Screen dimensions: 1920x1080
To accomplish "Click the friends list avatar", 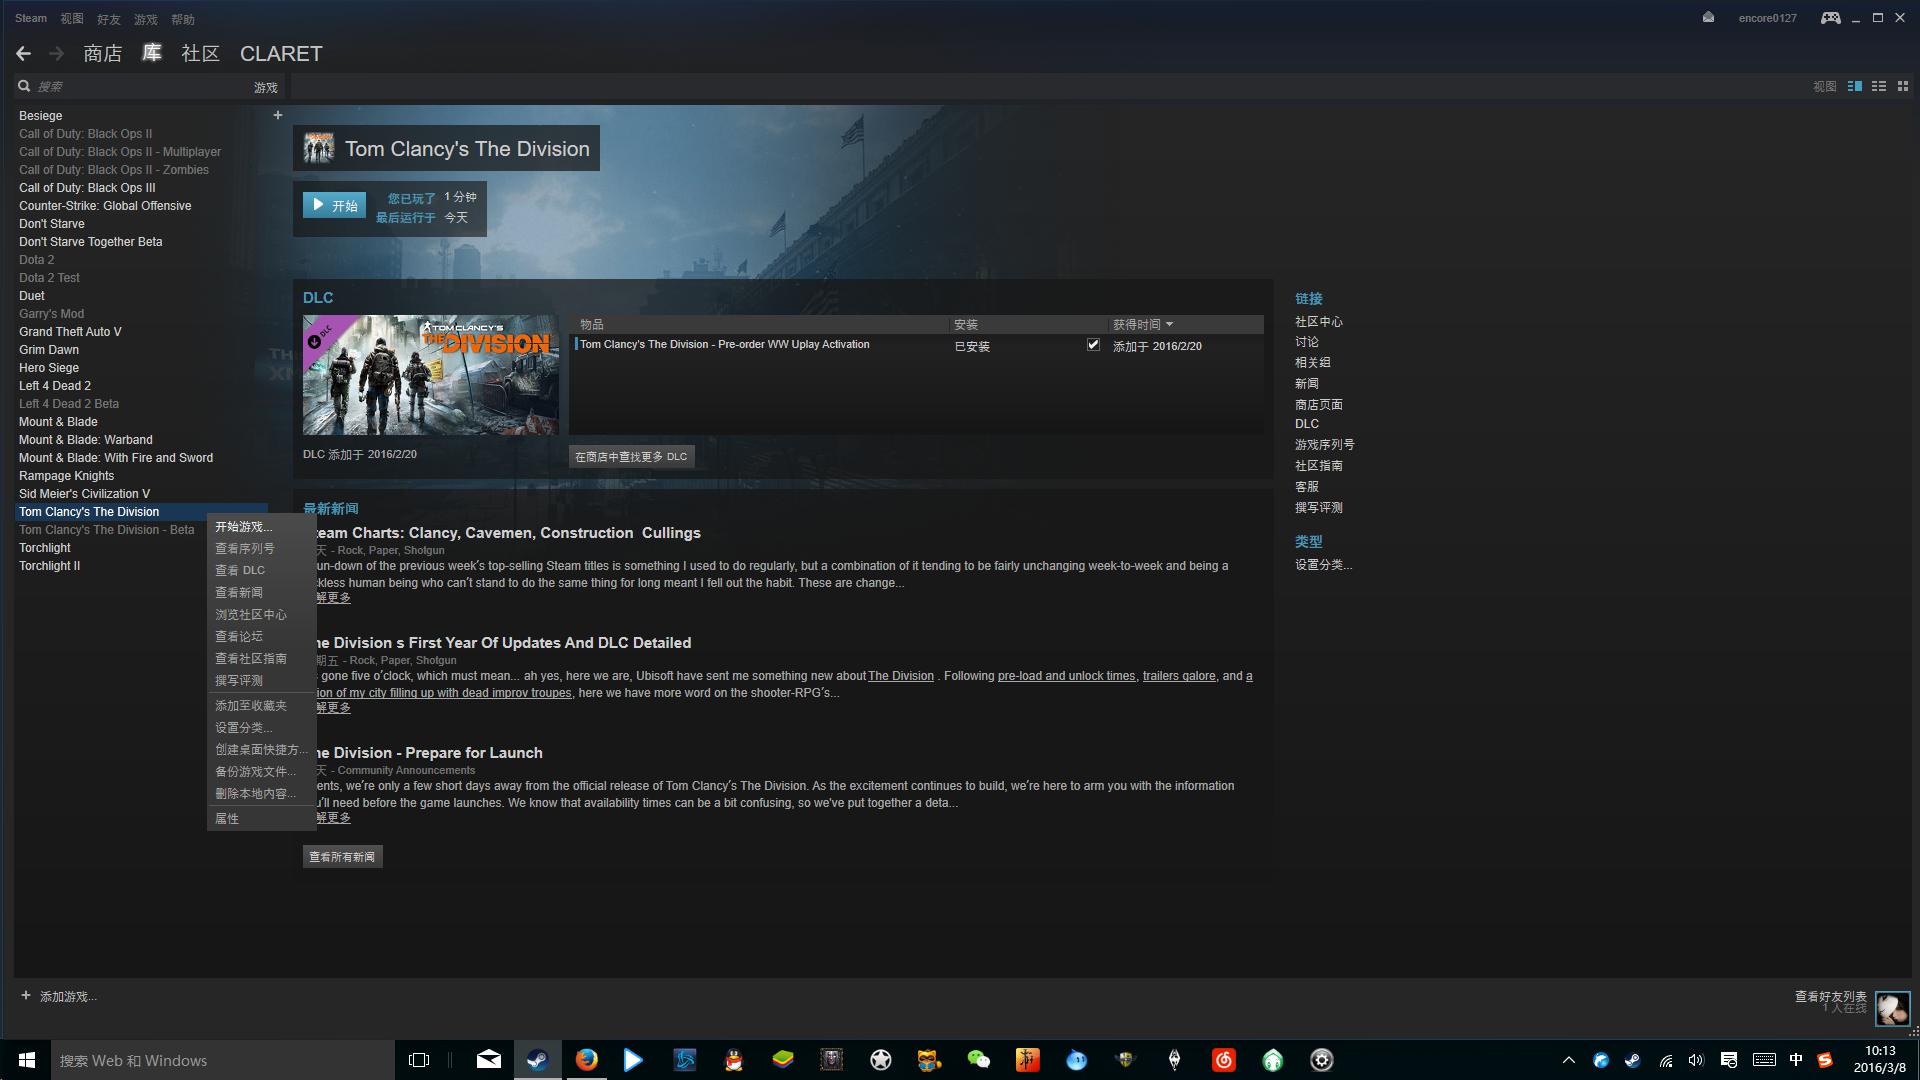I will click(x=1892, y=1008).
